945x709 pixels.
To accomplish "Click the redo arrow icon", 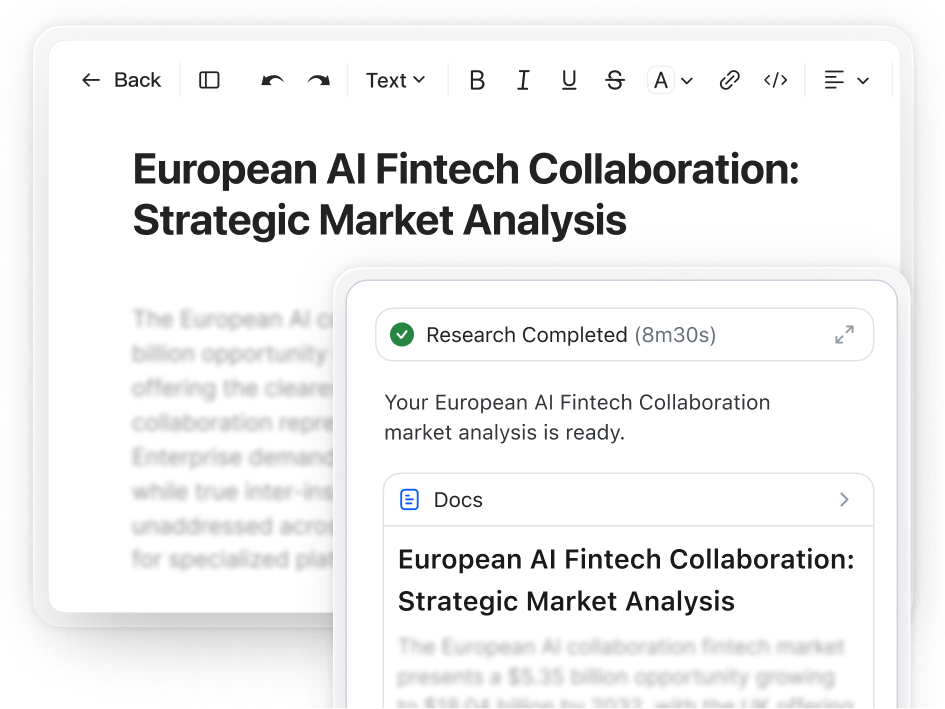I will click(318, 80).
